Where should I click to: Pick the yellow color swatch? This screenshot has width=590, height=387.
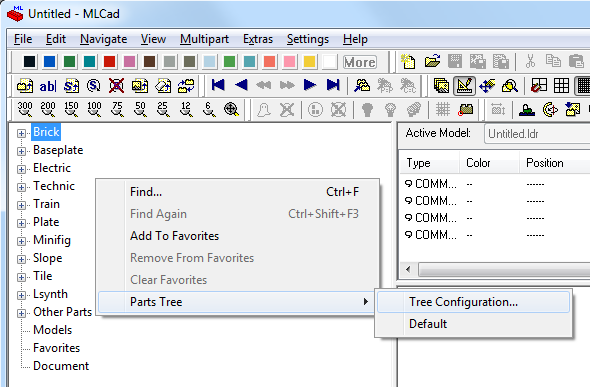[x=309, y=62]
